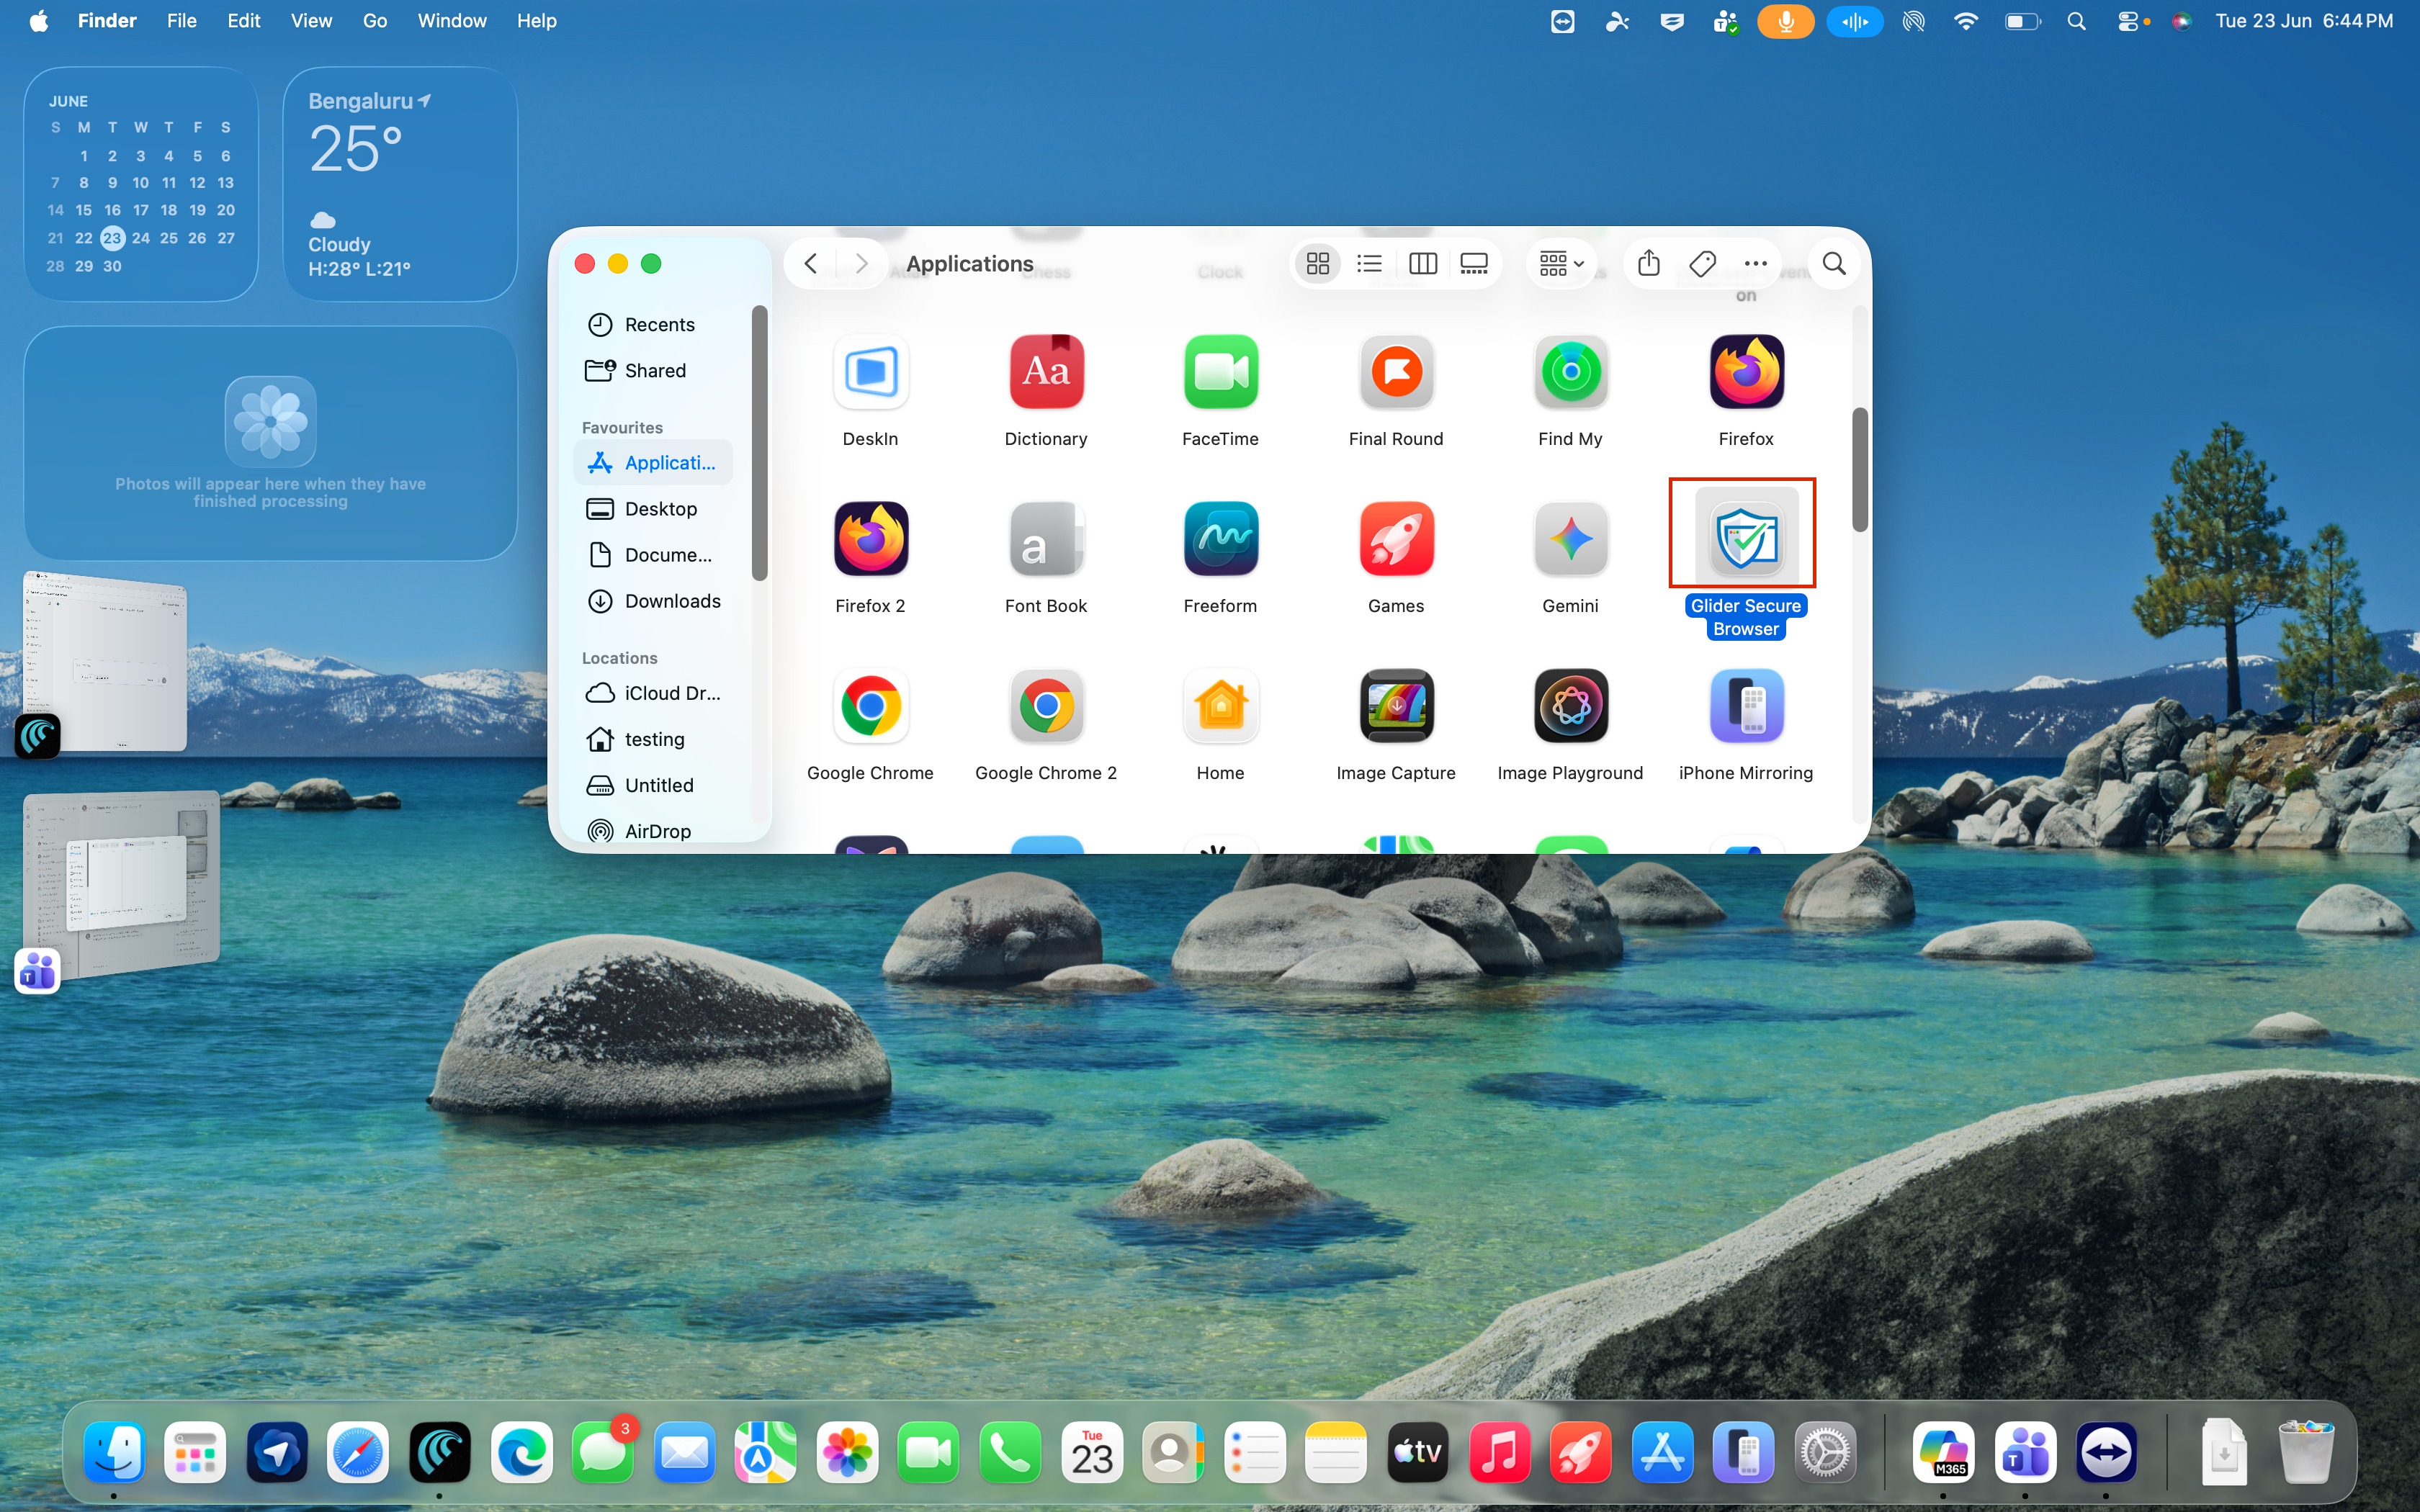2420x1512 pixels.
Task: Click the Edit Tags toolbar button
Action: click(x=1702, y=264)
